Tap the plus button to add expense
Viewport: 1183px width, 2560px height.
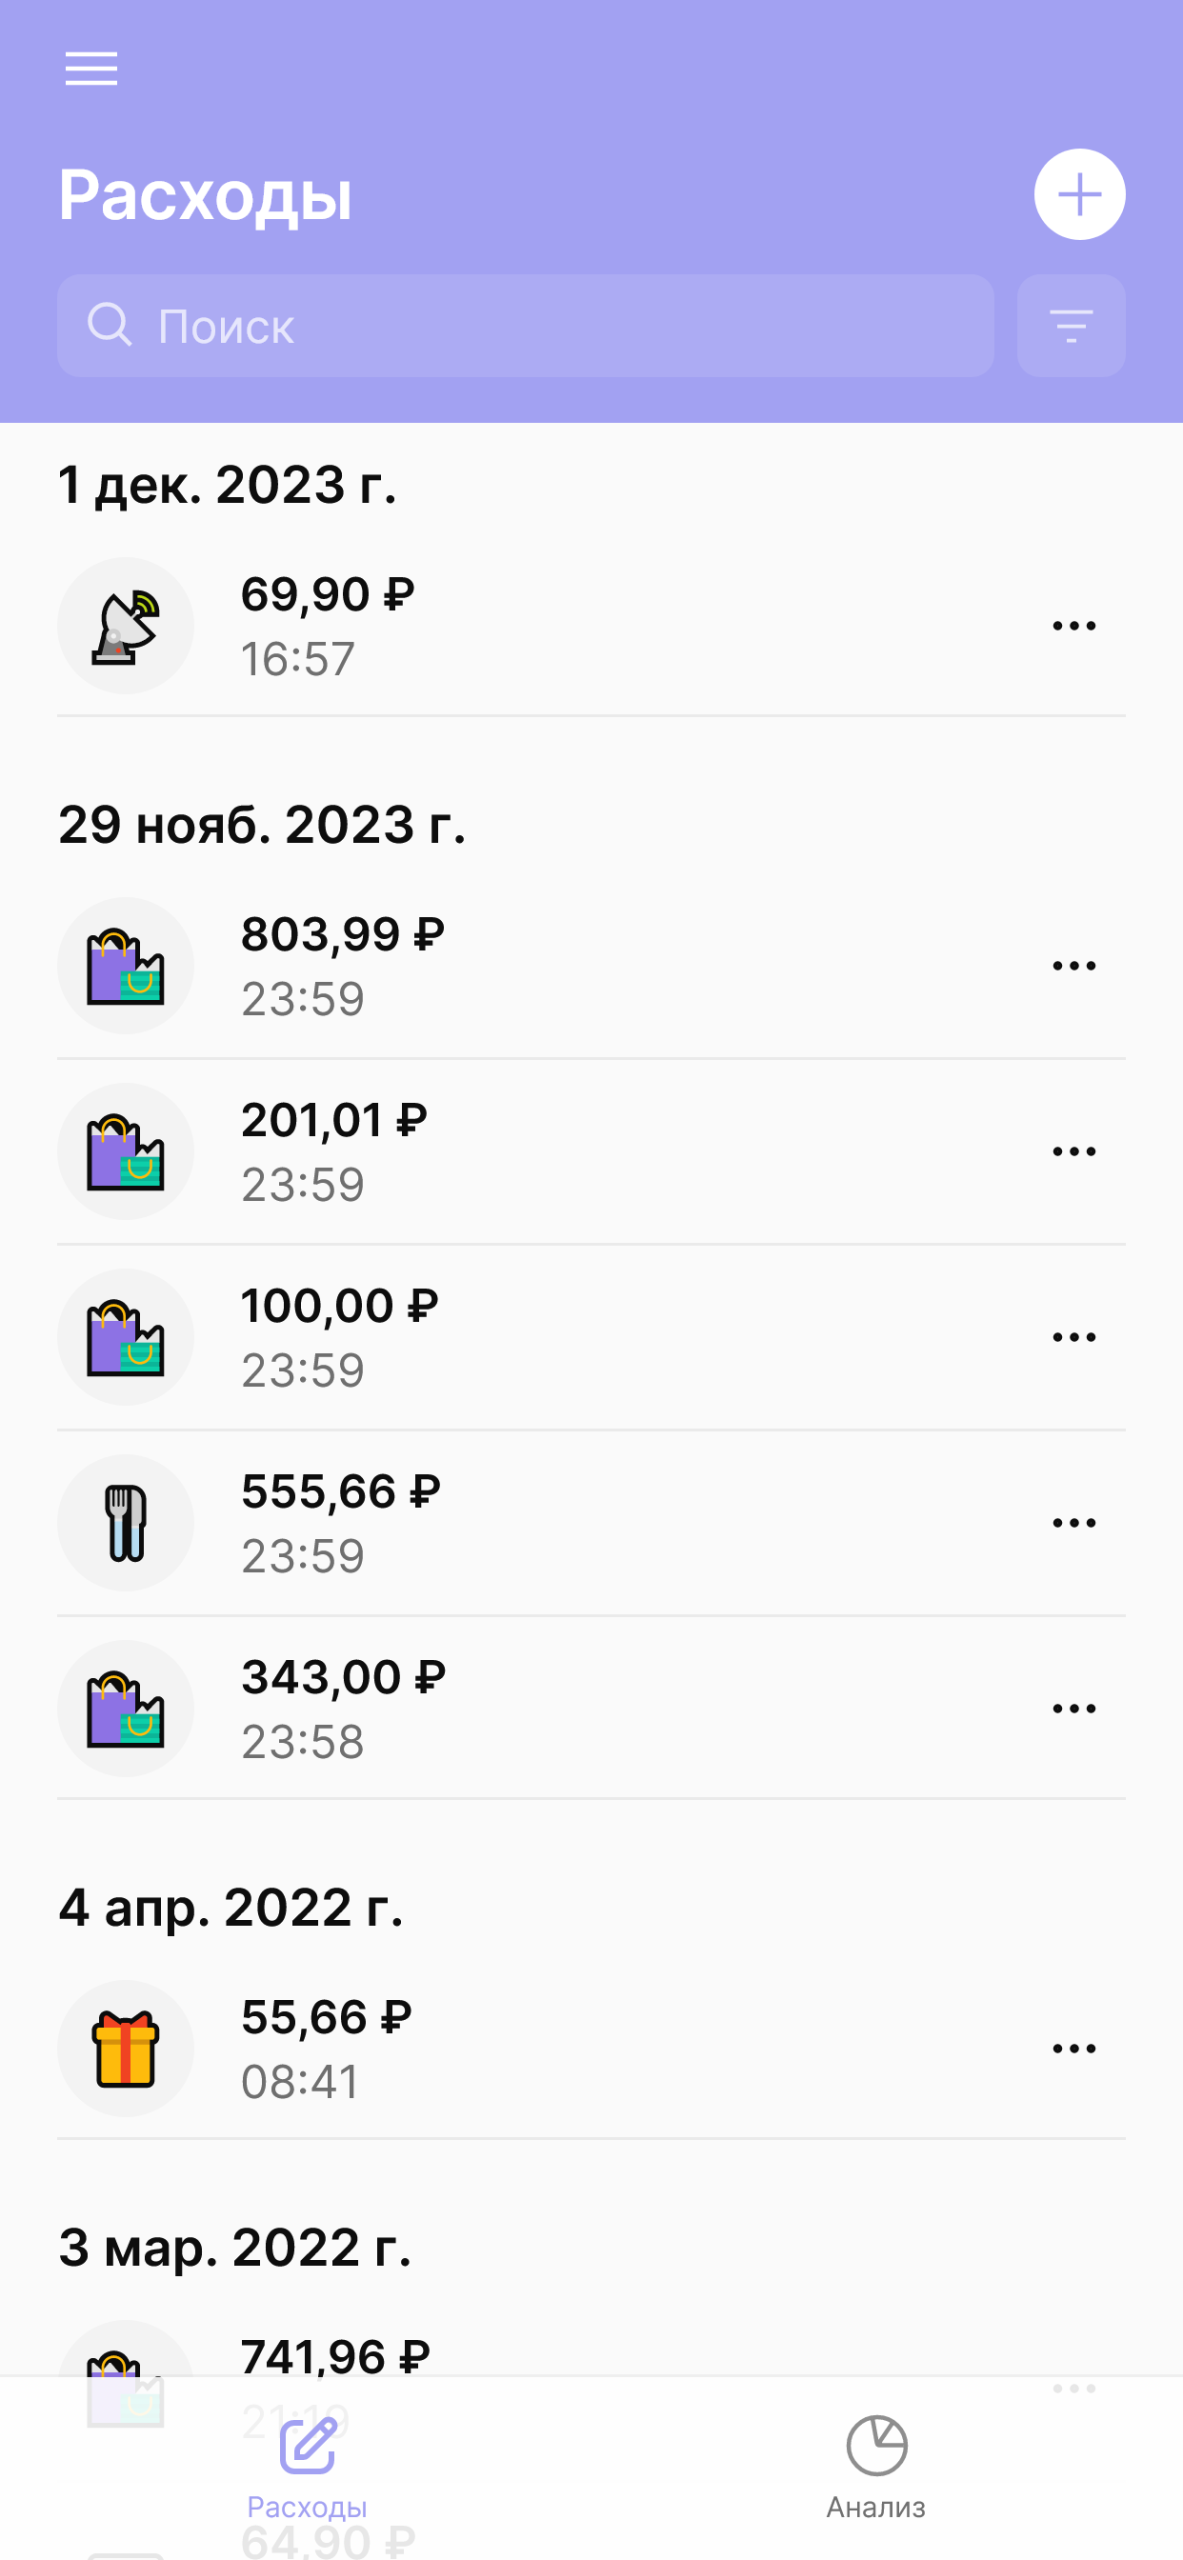tap(1079, 194)
